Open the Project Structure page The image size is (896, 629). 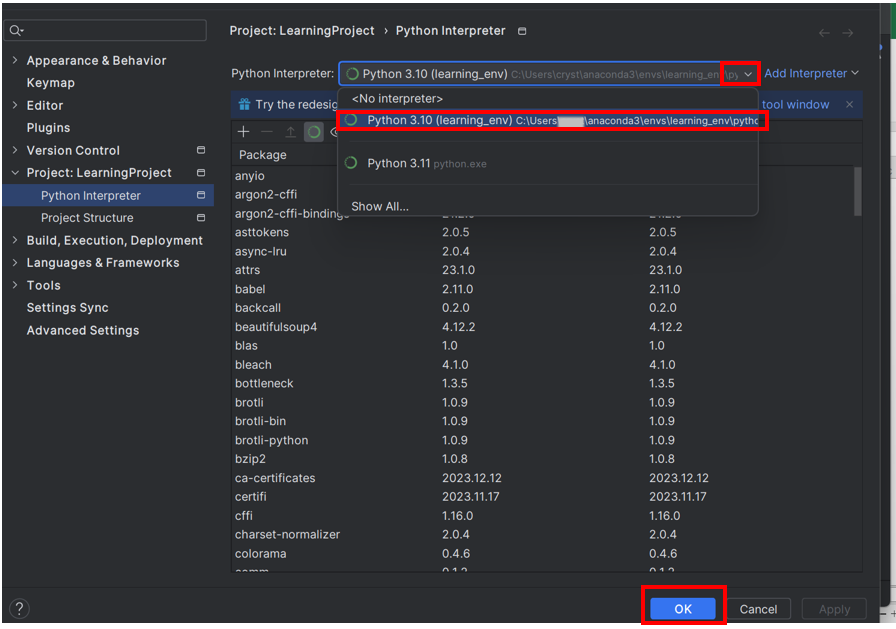[x=87, y=218]
